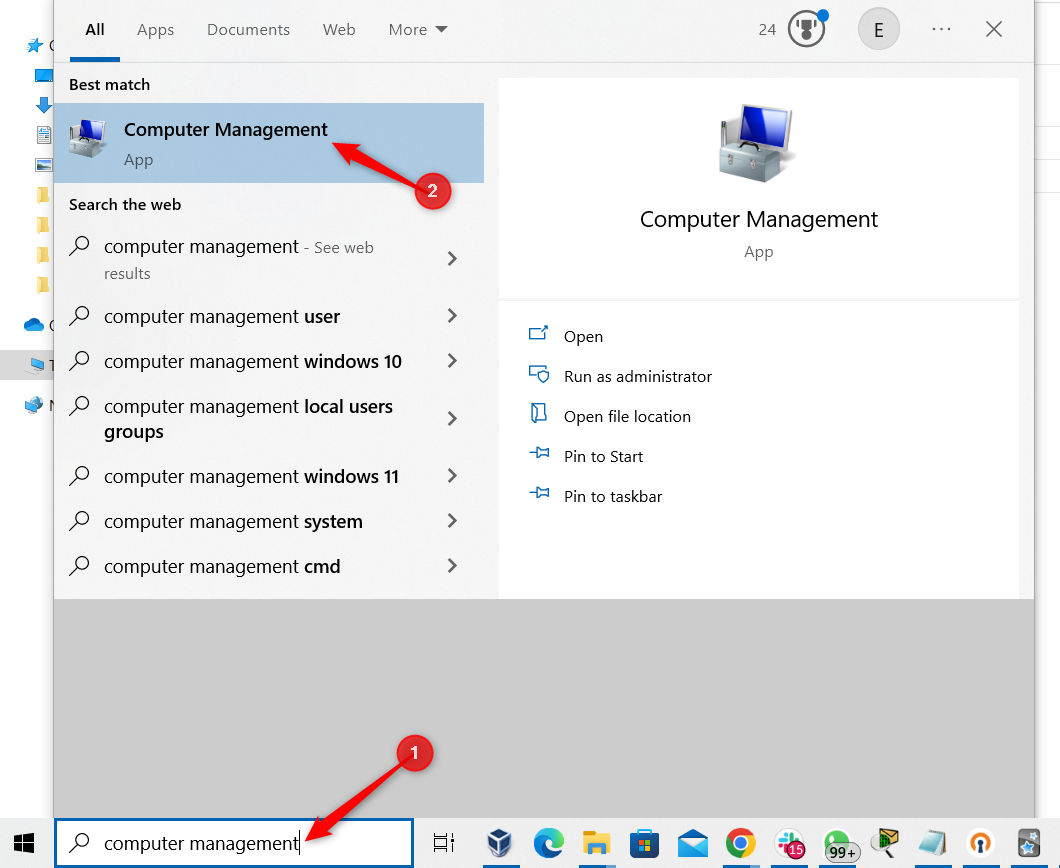
Task: Switch to the Documents tab
Action: (248, 29)
